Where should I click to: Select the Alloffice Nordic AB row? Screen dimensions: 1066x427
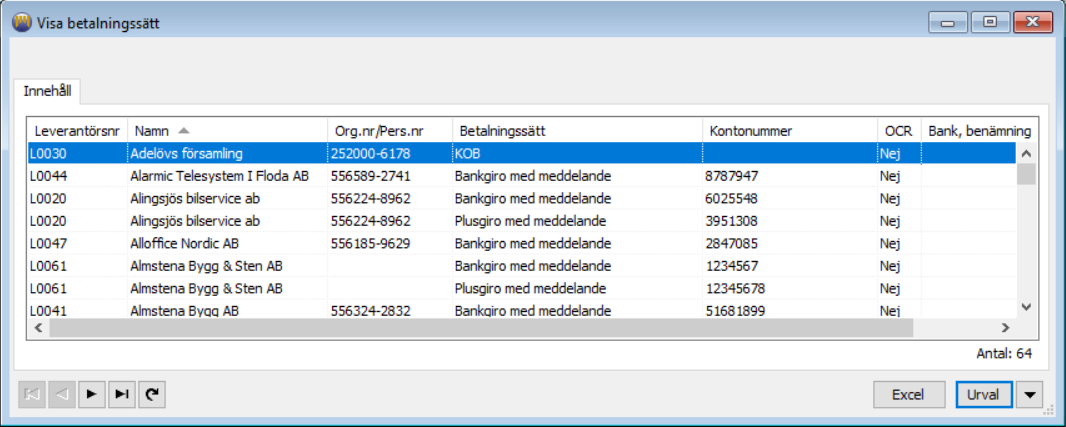pos(522,243)
